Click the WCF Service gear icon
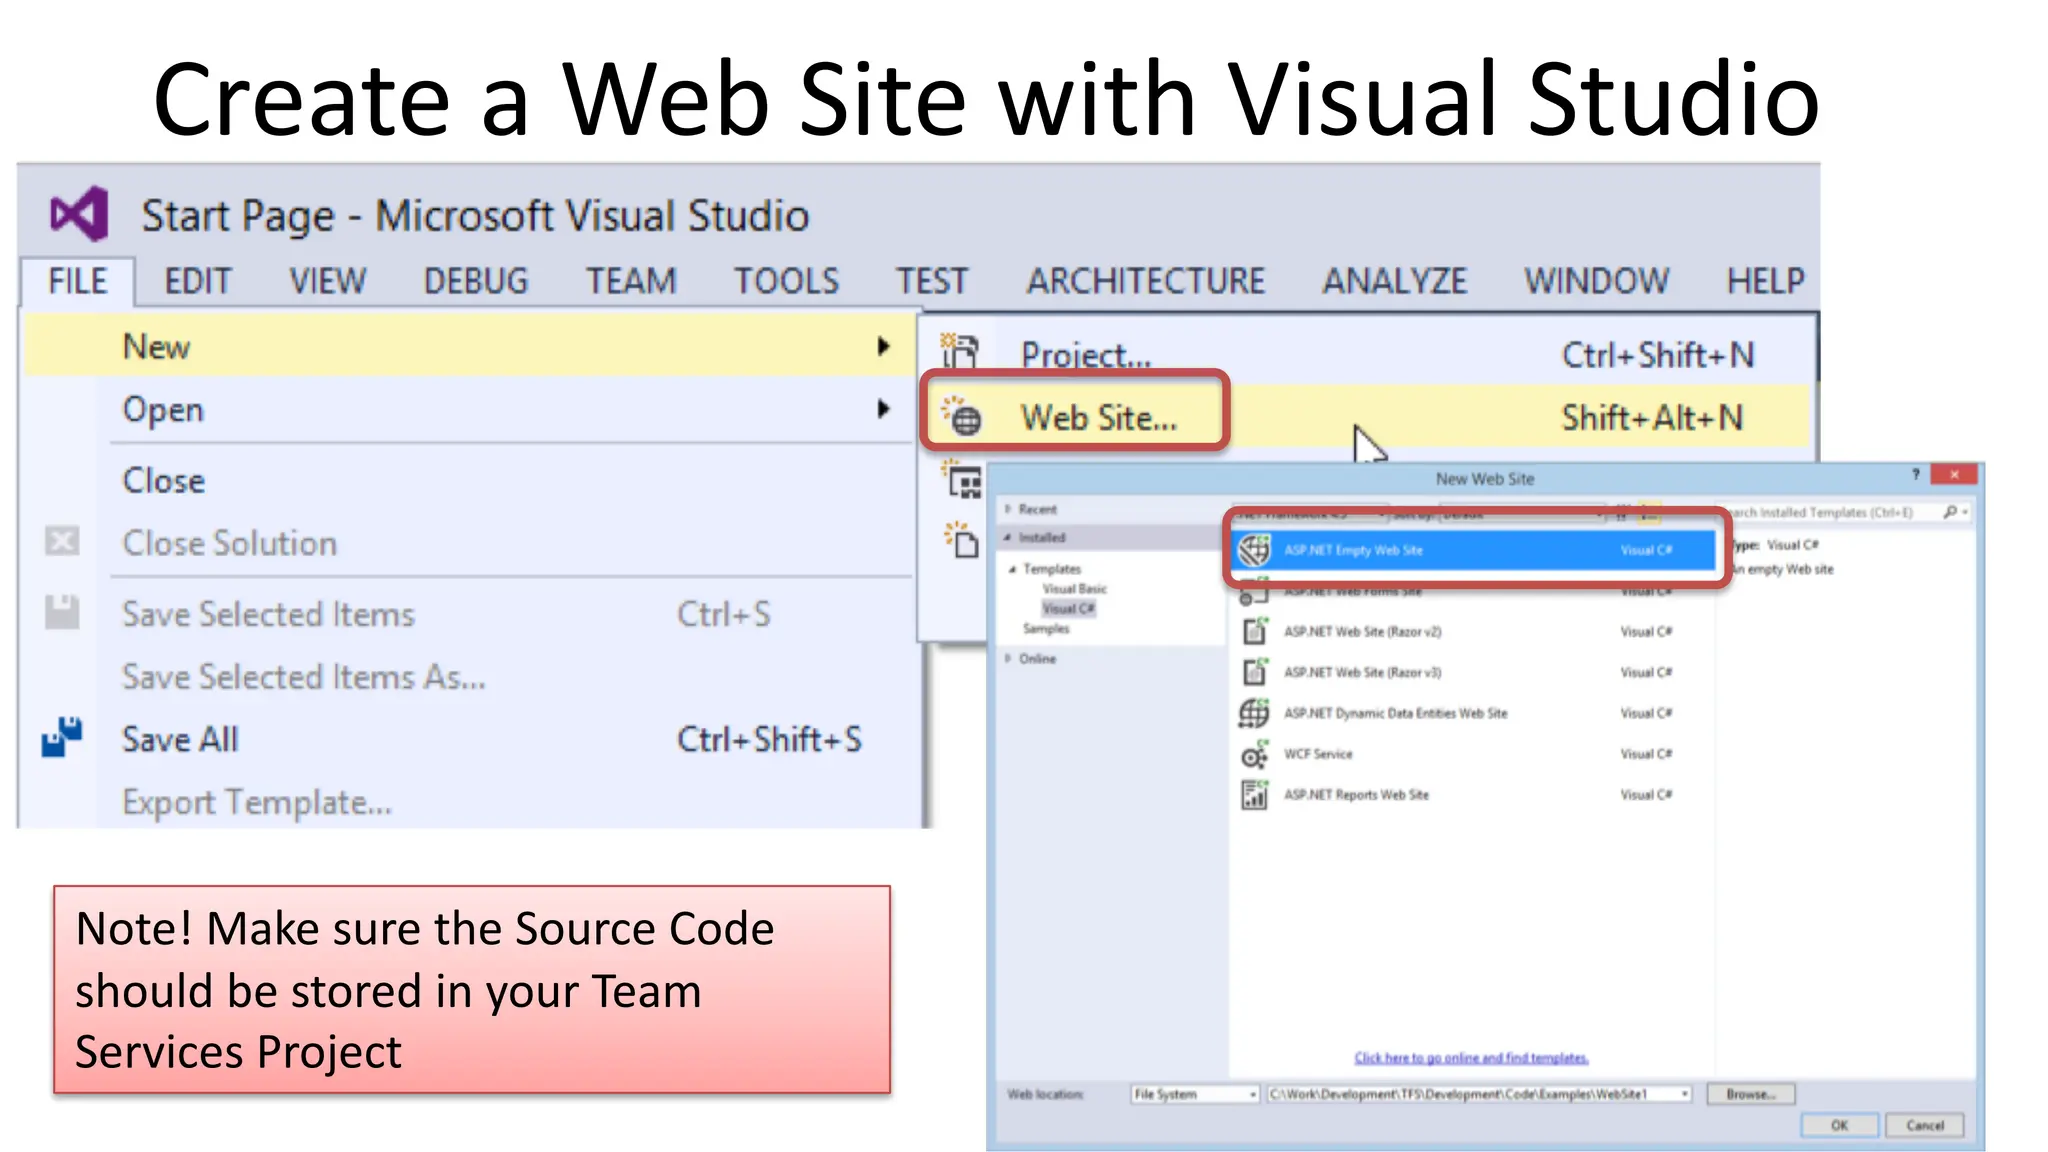 1254,754
